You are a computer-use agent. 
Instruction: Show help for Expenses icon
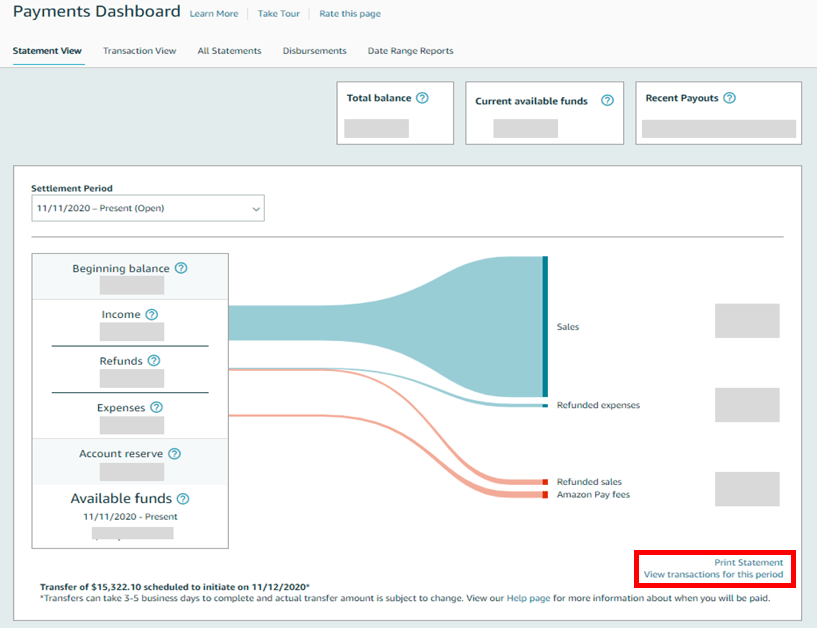156,407
